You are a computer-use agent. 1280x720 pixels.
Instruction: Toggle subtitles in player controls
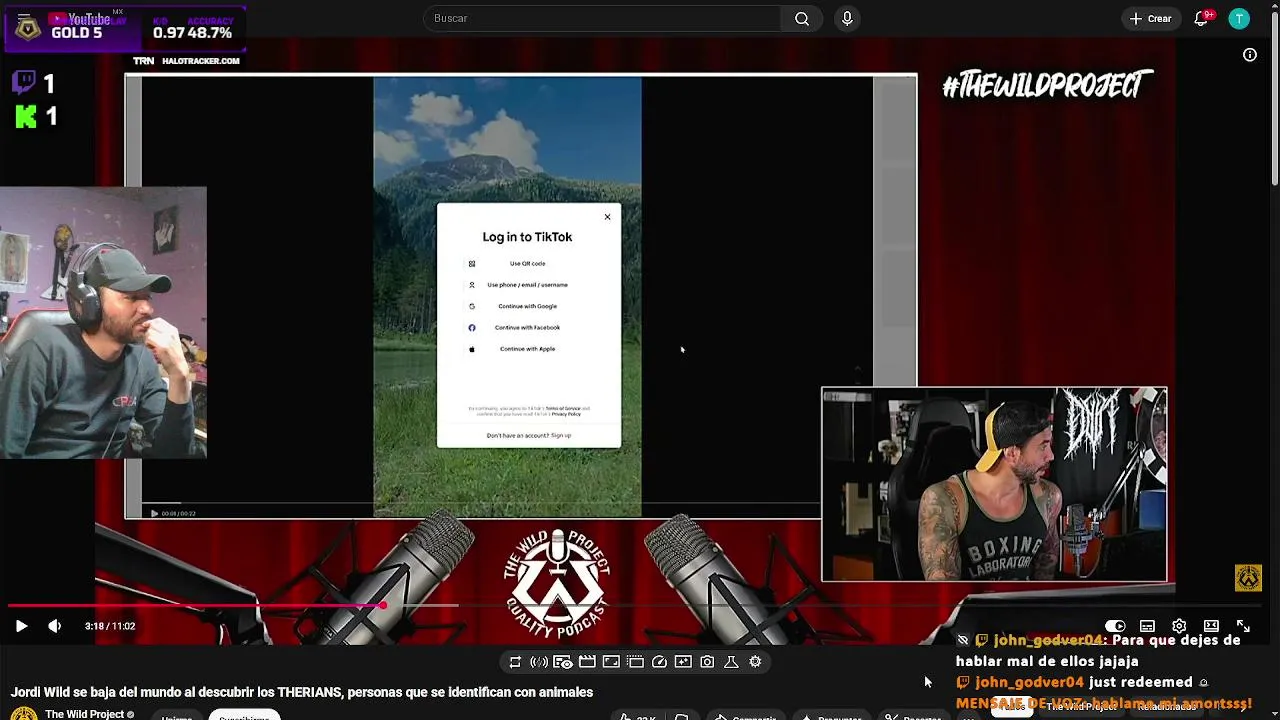(x=1147, y=626)
